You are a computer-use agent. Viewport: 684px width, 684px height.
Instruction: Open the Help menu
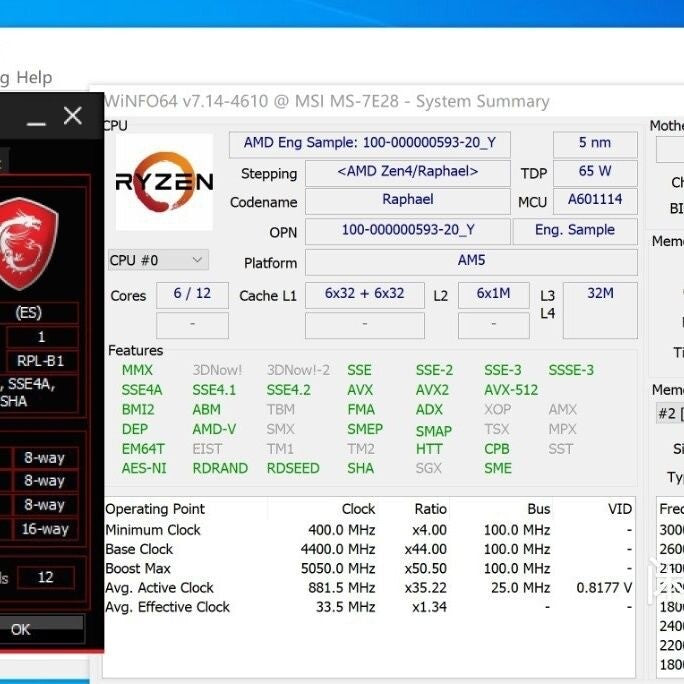[x=33, y=77]
